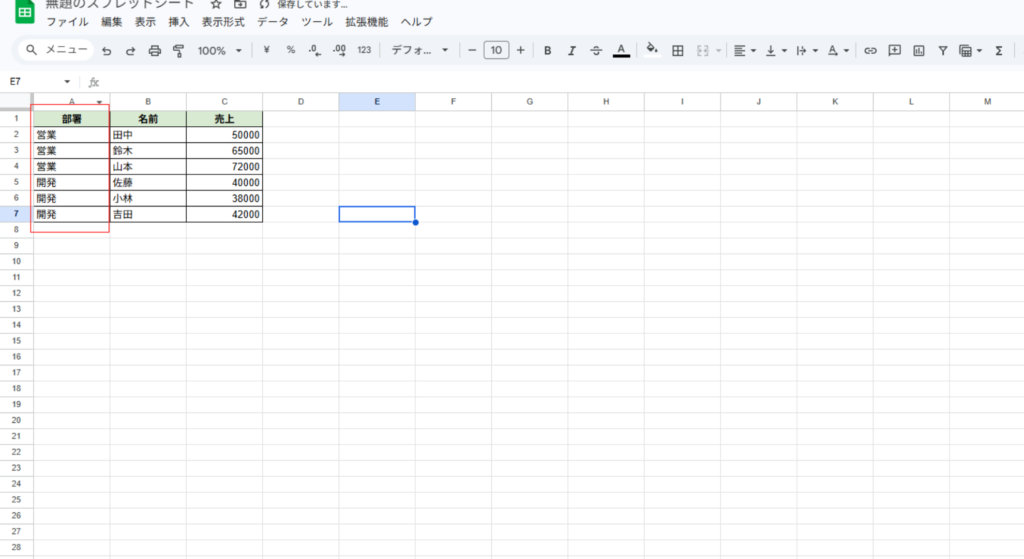This screenshot has height=559, width=1024.
Task: Create a filter with the funnel icon
Action: 942,50
